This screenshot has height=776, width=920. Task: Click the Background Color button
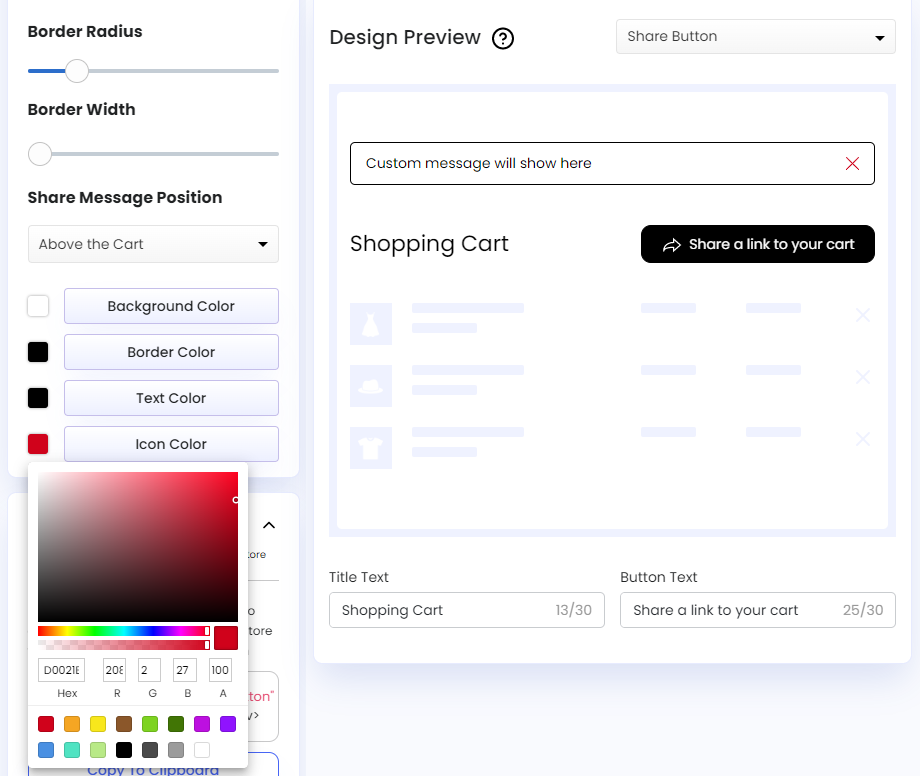(x=170, y=306)
